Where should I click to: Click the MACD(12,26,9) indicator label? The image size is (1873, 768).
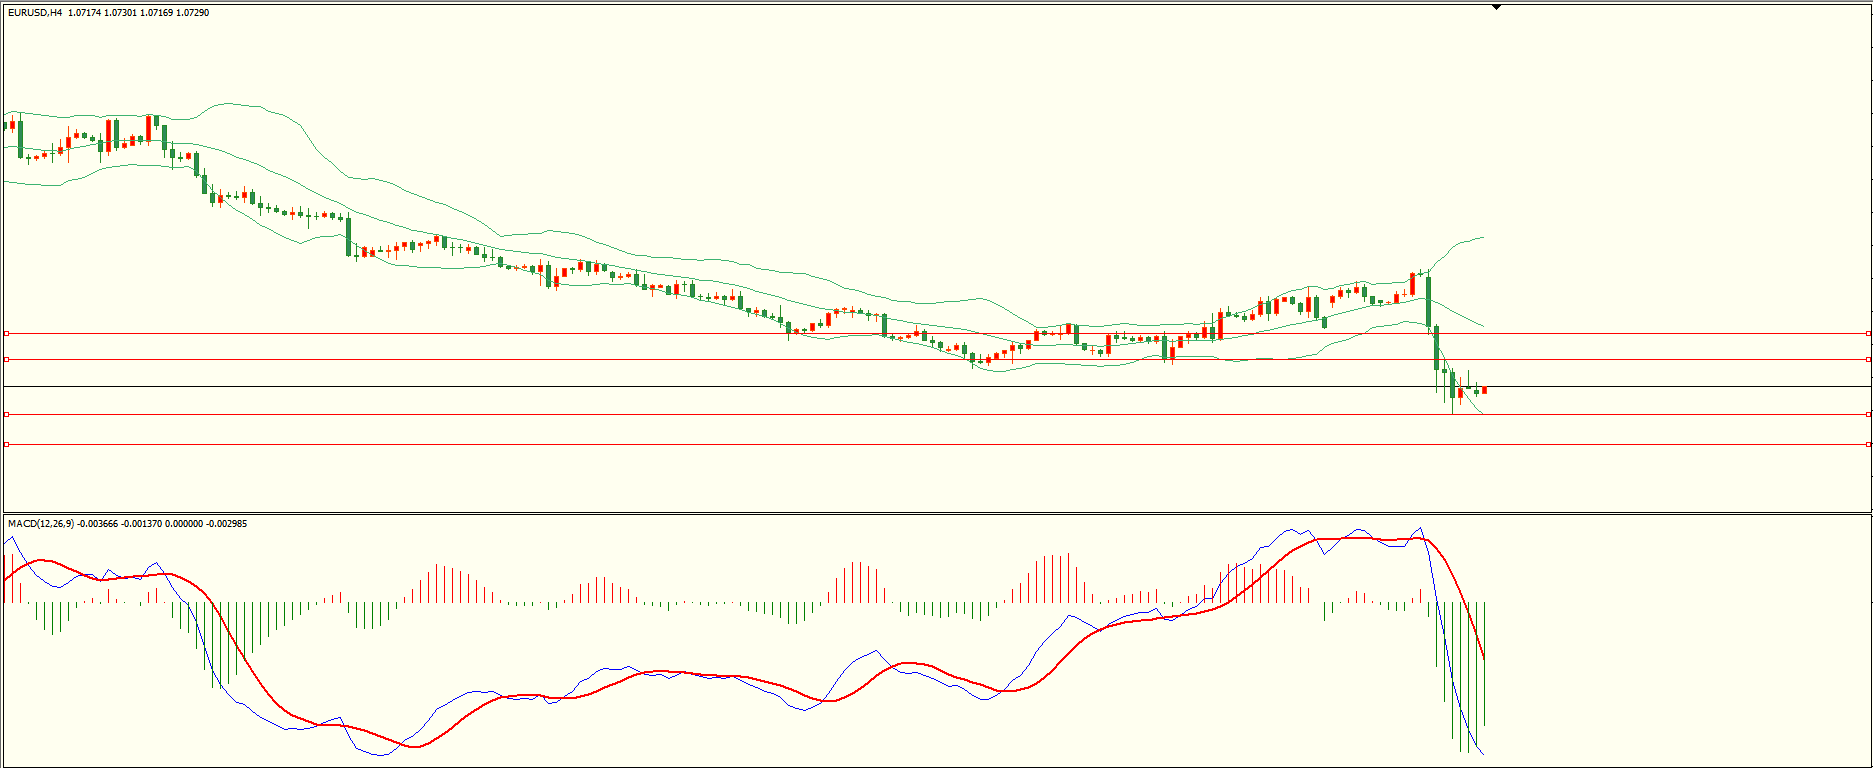(40, 523)
